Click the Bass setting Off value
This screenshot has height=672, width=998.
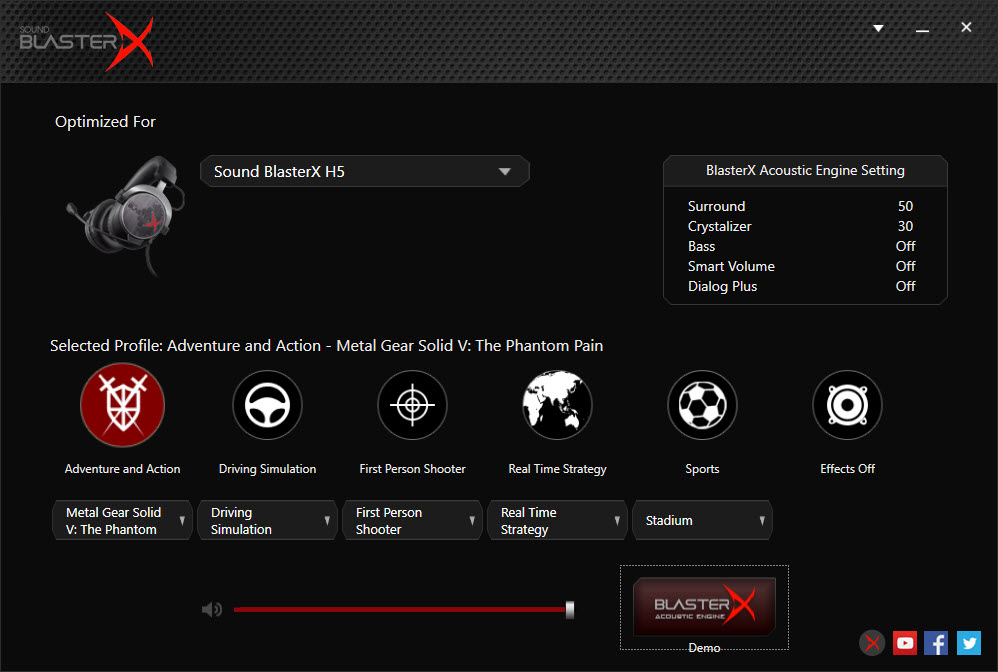905,246
